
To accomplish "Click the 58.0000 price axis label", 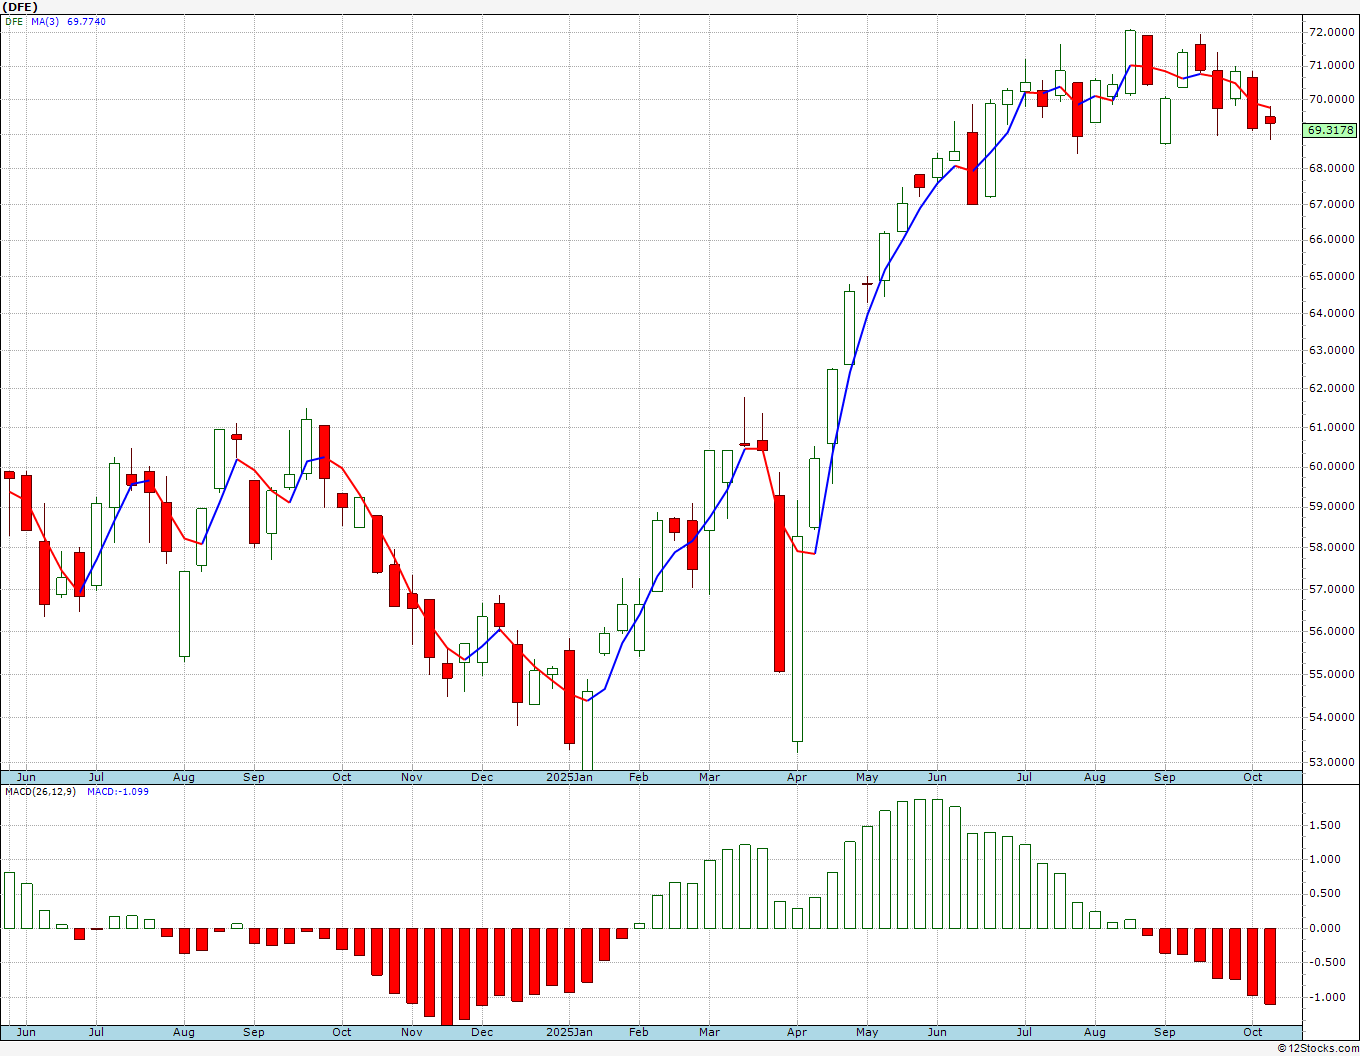I will (x=1332, y=547).
